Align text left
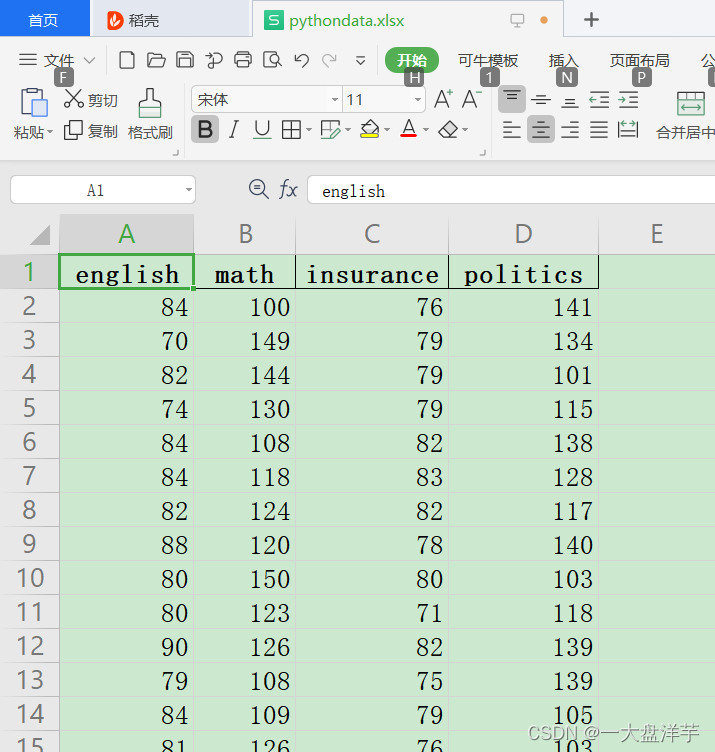The image size is (715, 752). [x=512, y=129]
